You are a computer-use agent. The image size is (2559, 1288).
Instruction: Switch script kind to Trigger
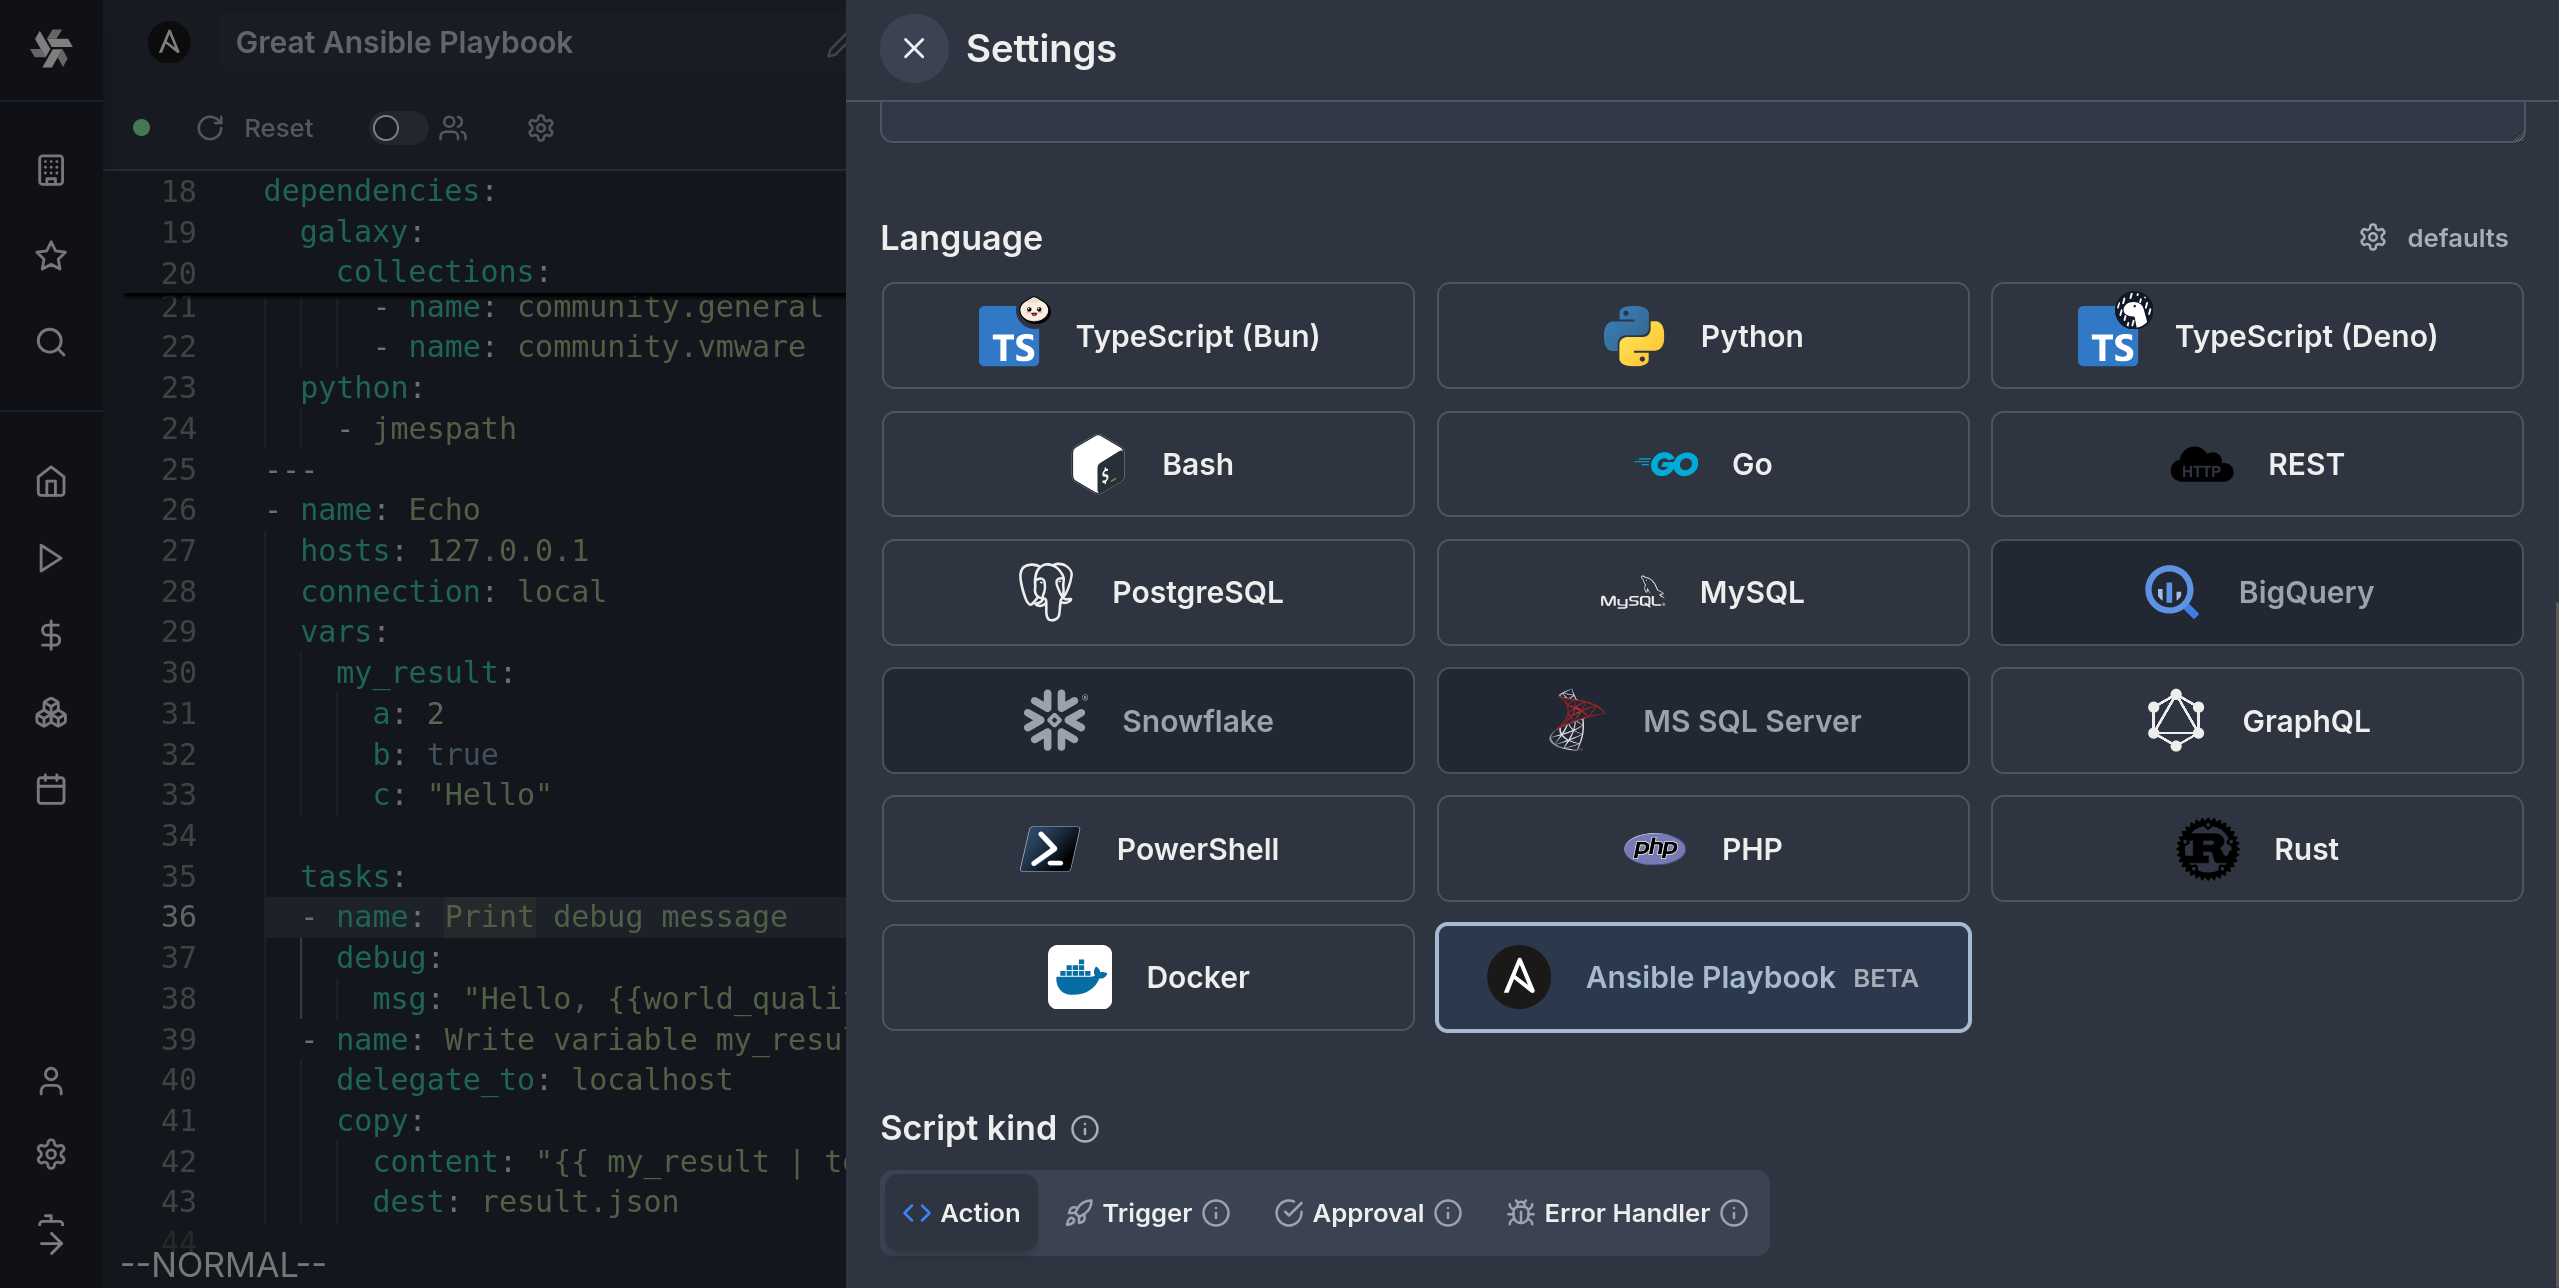[1145, 1213]
